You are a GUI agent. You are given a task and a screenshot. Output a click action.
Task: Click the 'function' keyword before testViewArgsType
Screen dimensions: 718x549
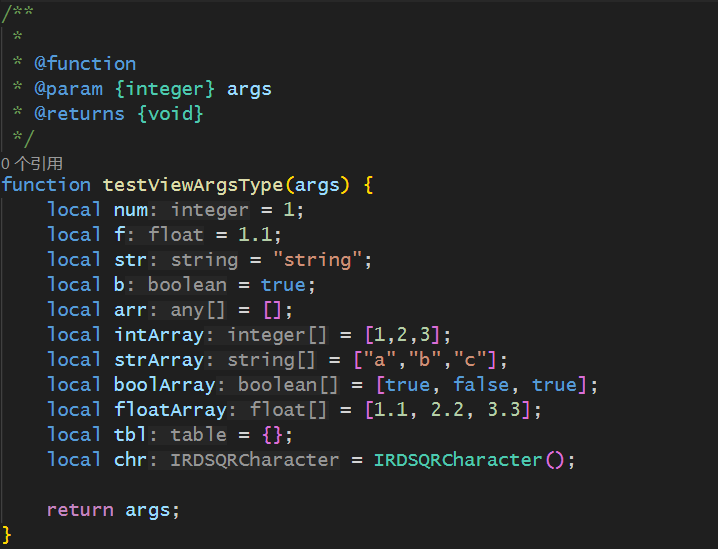click(x=46, y=185)
